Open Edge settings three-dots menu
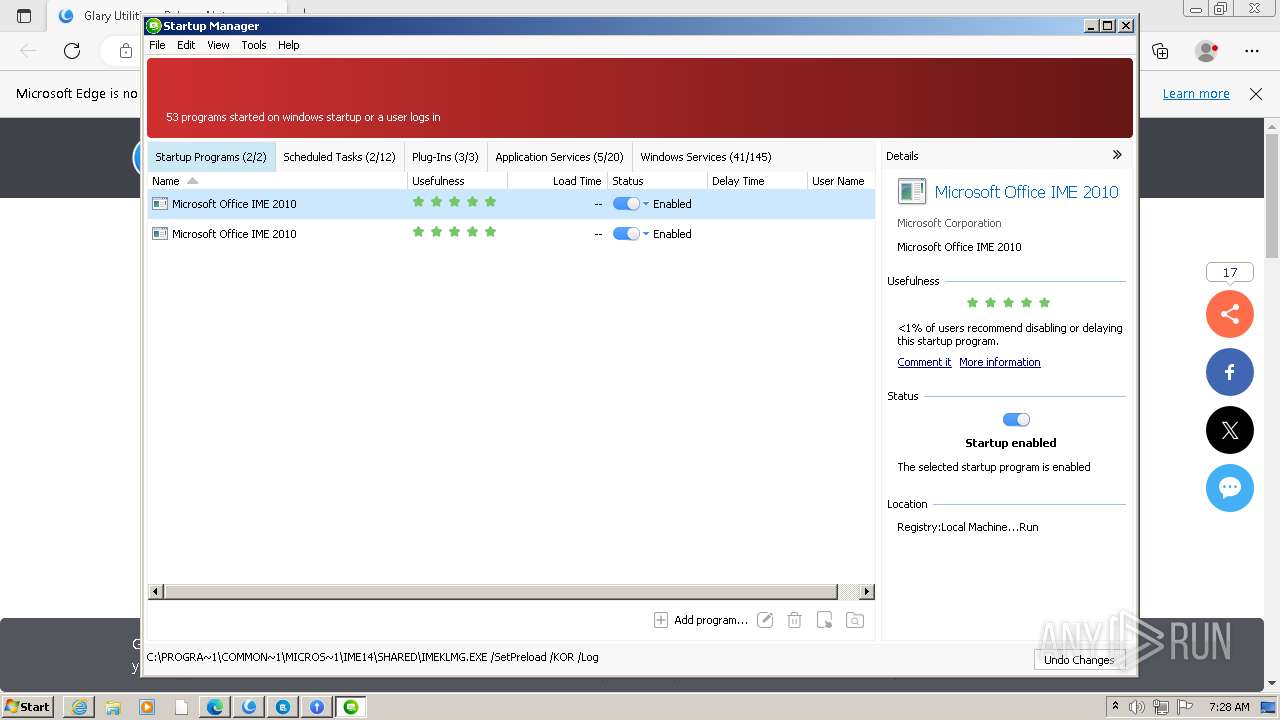1280x720 pixels. tap(1252, 51)
